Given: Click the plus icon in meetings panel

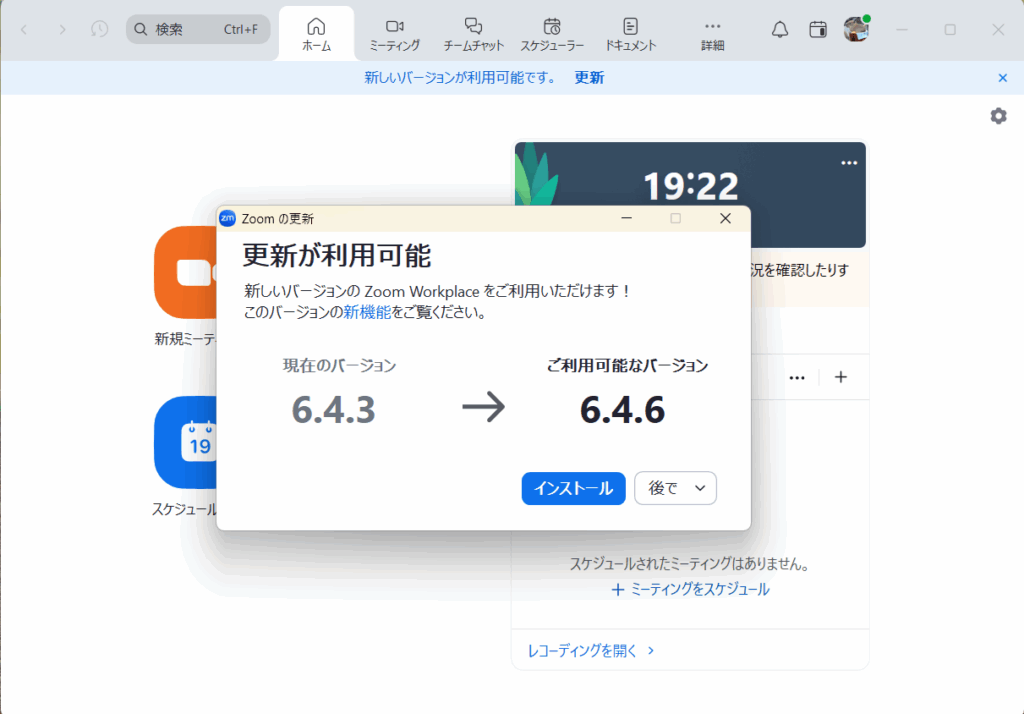Looking at the screenshot, I should click(840, 377).
